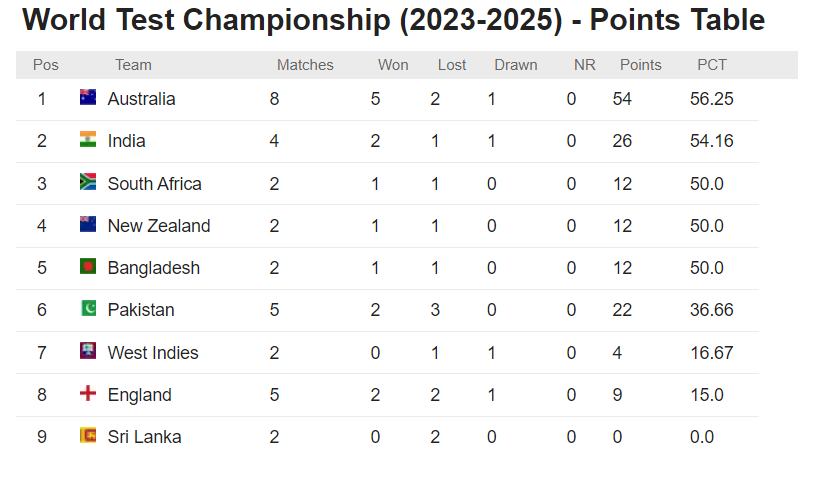
Task: Select the Pakistan team name
Action: click(x=141, y=310)
